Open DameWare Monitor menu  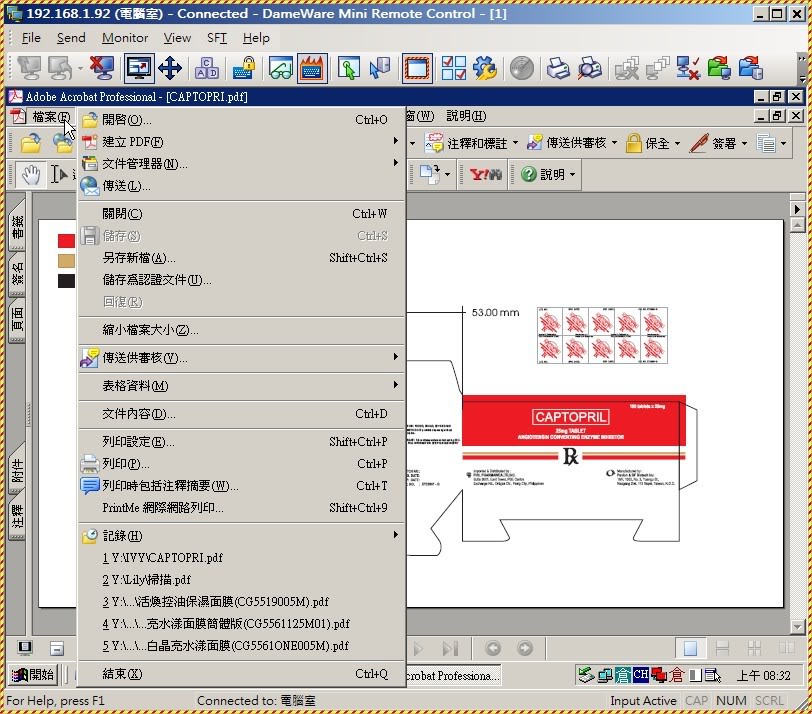pos(125,38)
